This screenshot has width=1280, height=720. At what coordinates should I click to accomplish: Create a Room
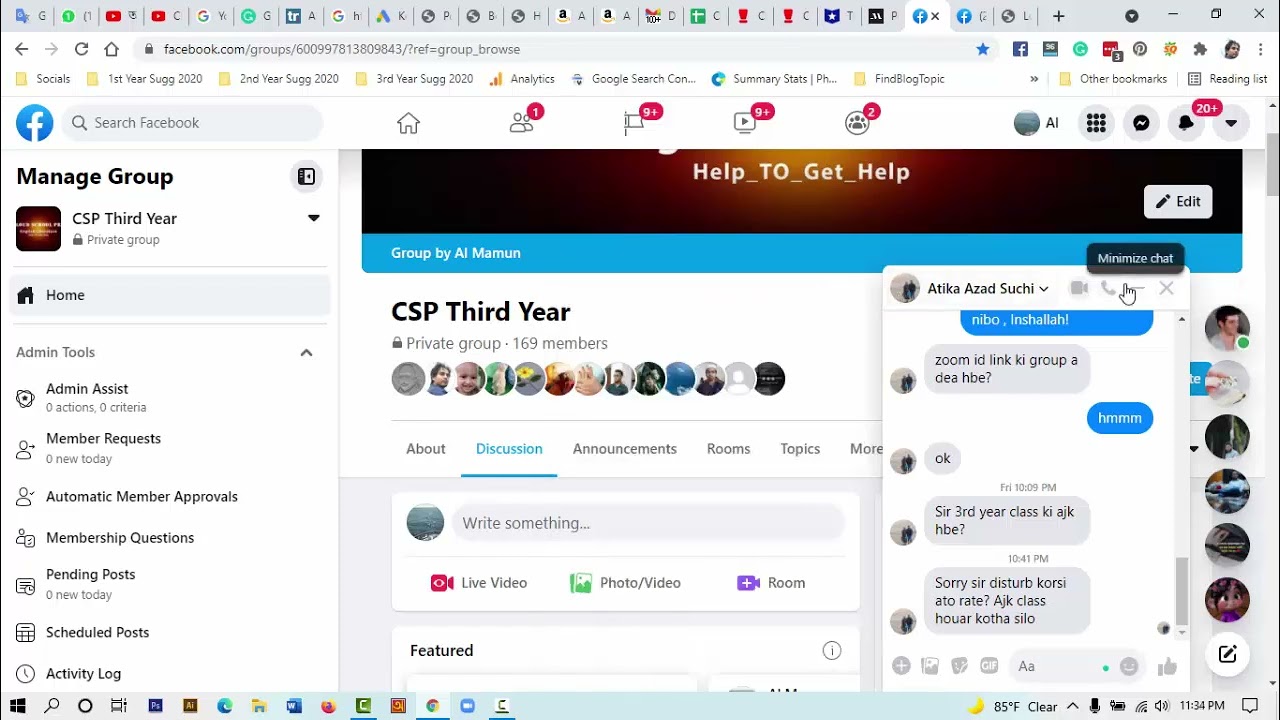[x=770, y=583]
